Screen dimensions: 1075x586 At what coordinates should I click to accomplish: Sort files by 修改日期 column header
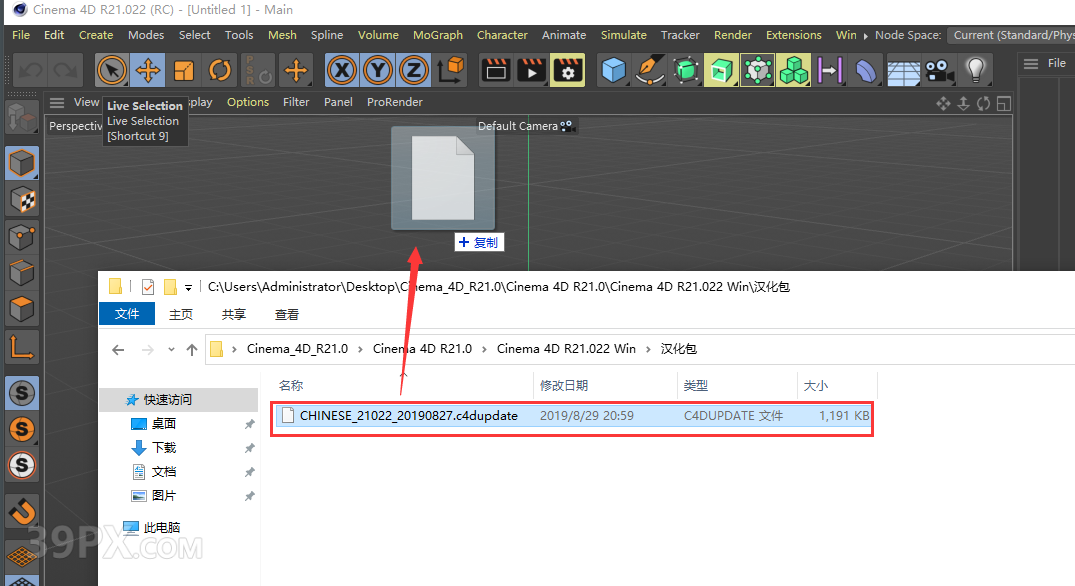[564, 385]
